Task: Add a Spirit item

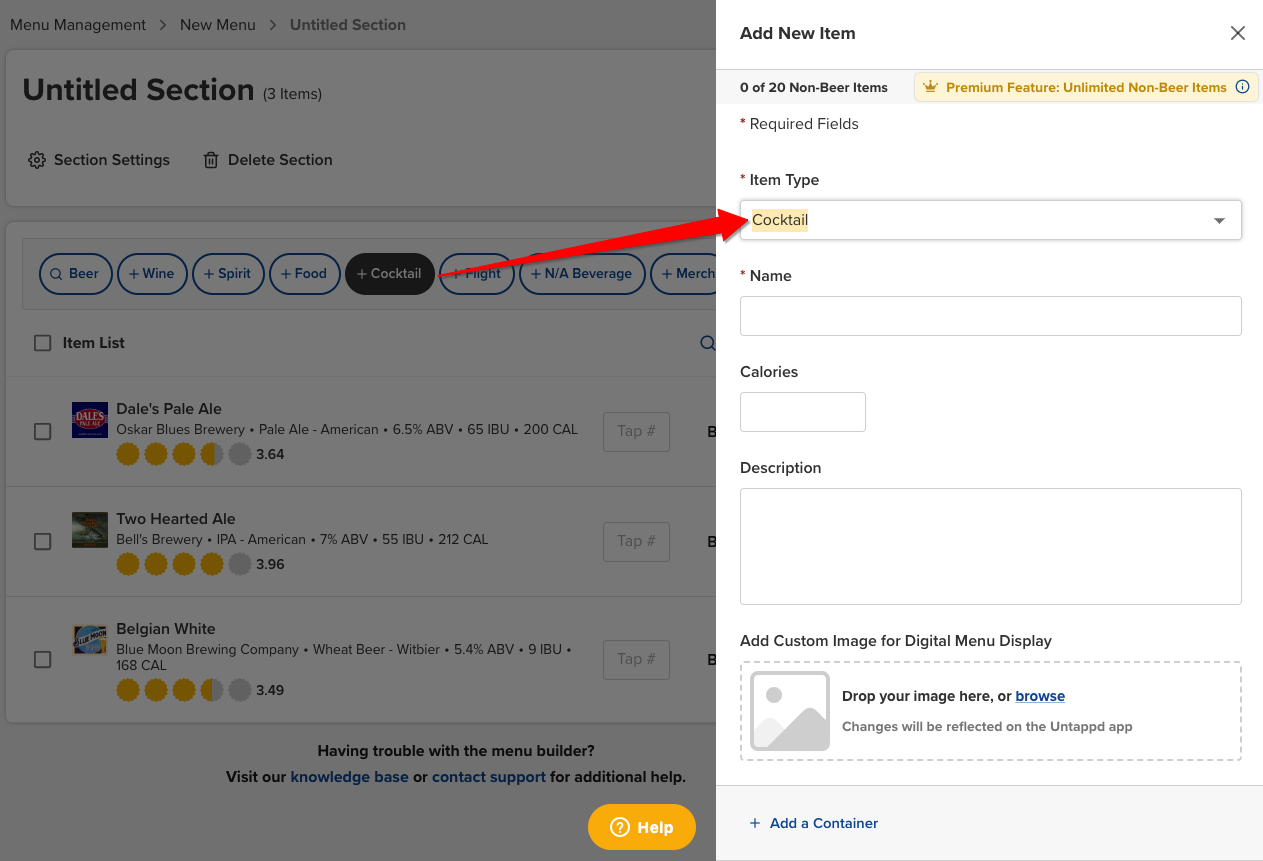Action: pyautogui.click(x=228, y=274)
